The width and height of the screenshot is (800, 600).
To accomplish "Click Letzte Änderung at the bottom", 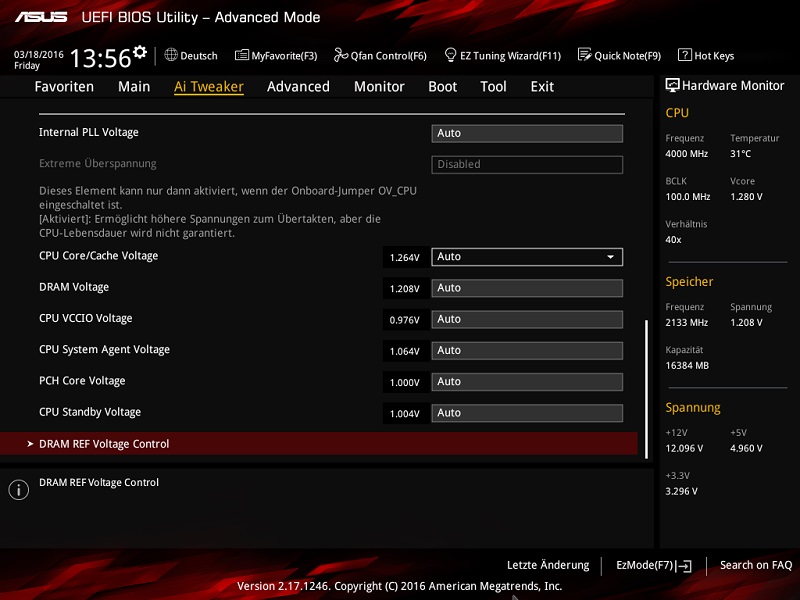I will point(548,565).
